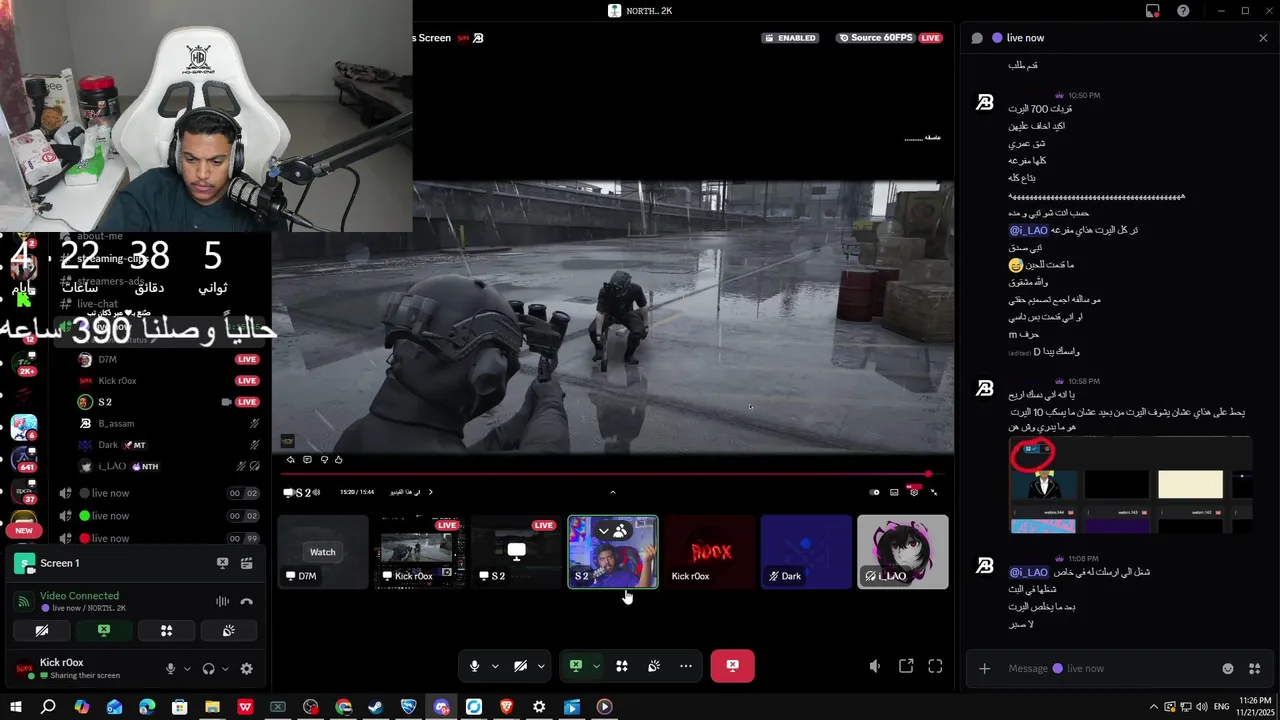Open activities launcher in user panel

coord(166,631)
